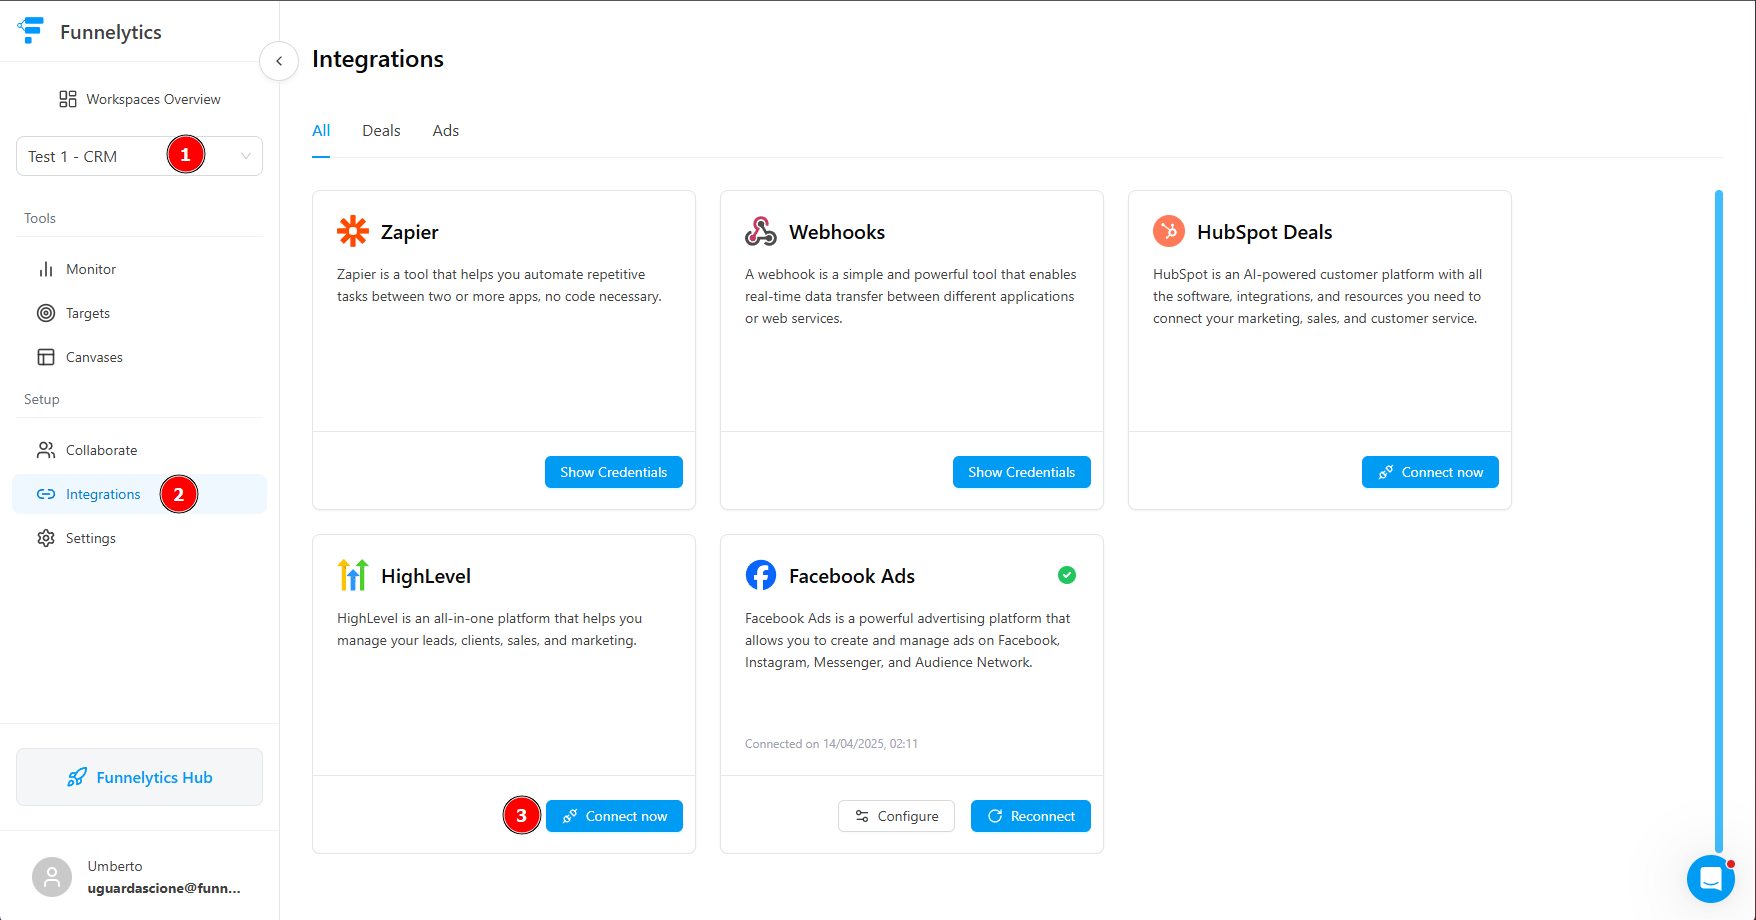The height and width of the screenshot is (920, 1756).
Task: Click the Canvases layout icon
Action: tap(46, 357)
